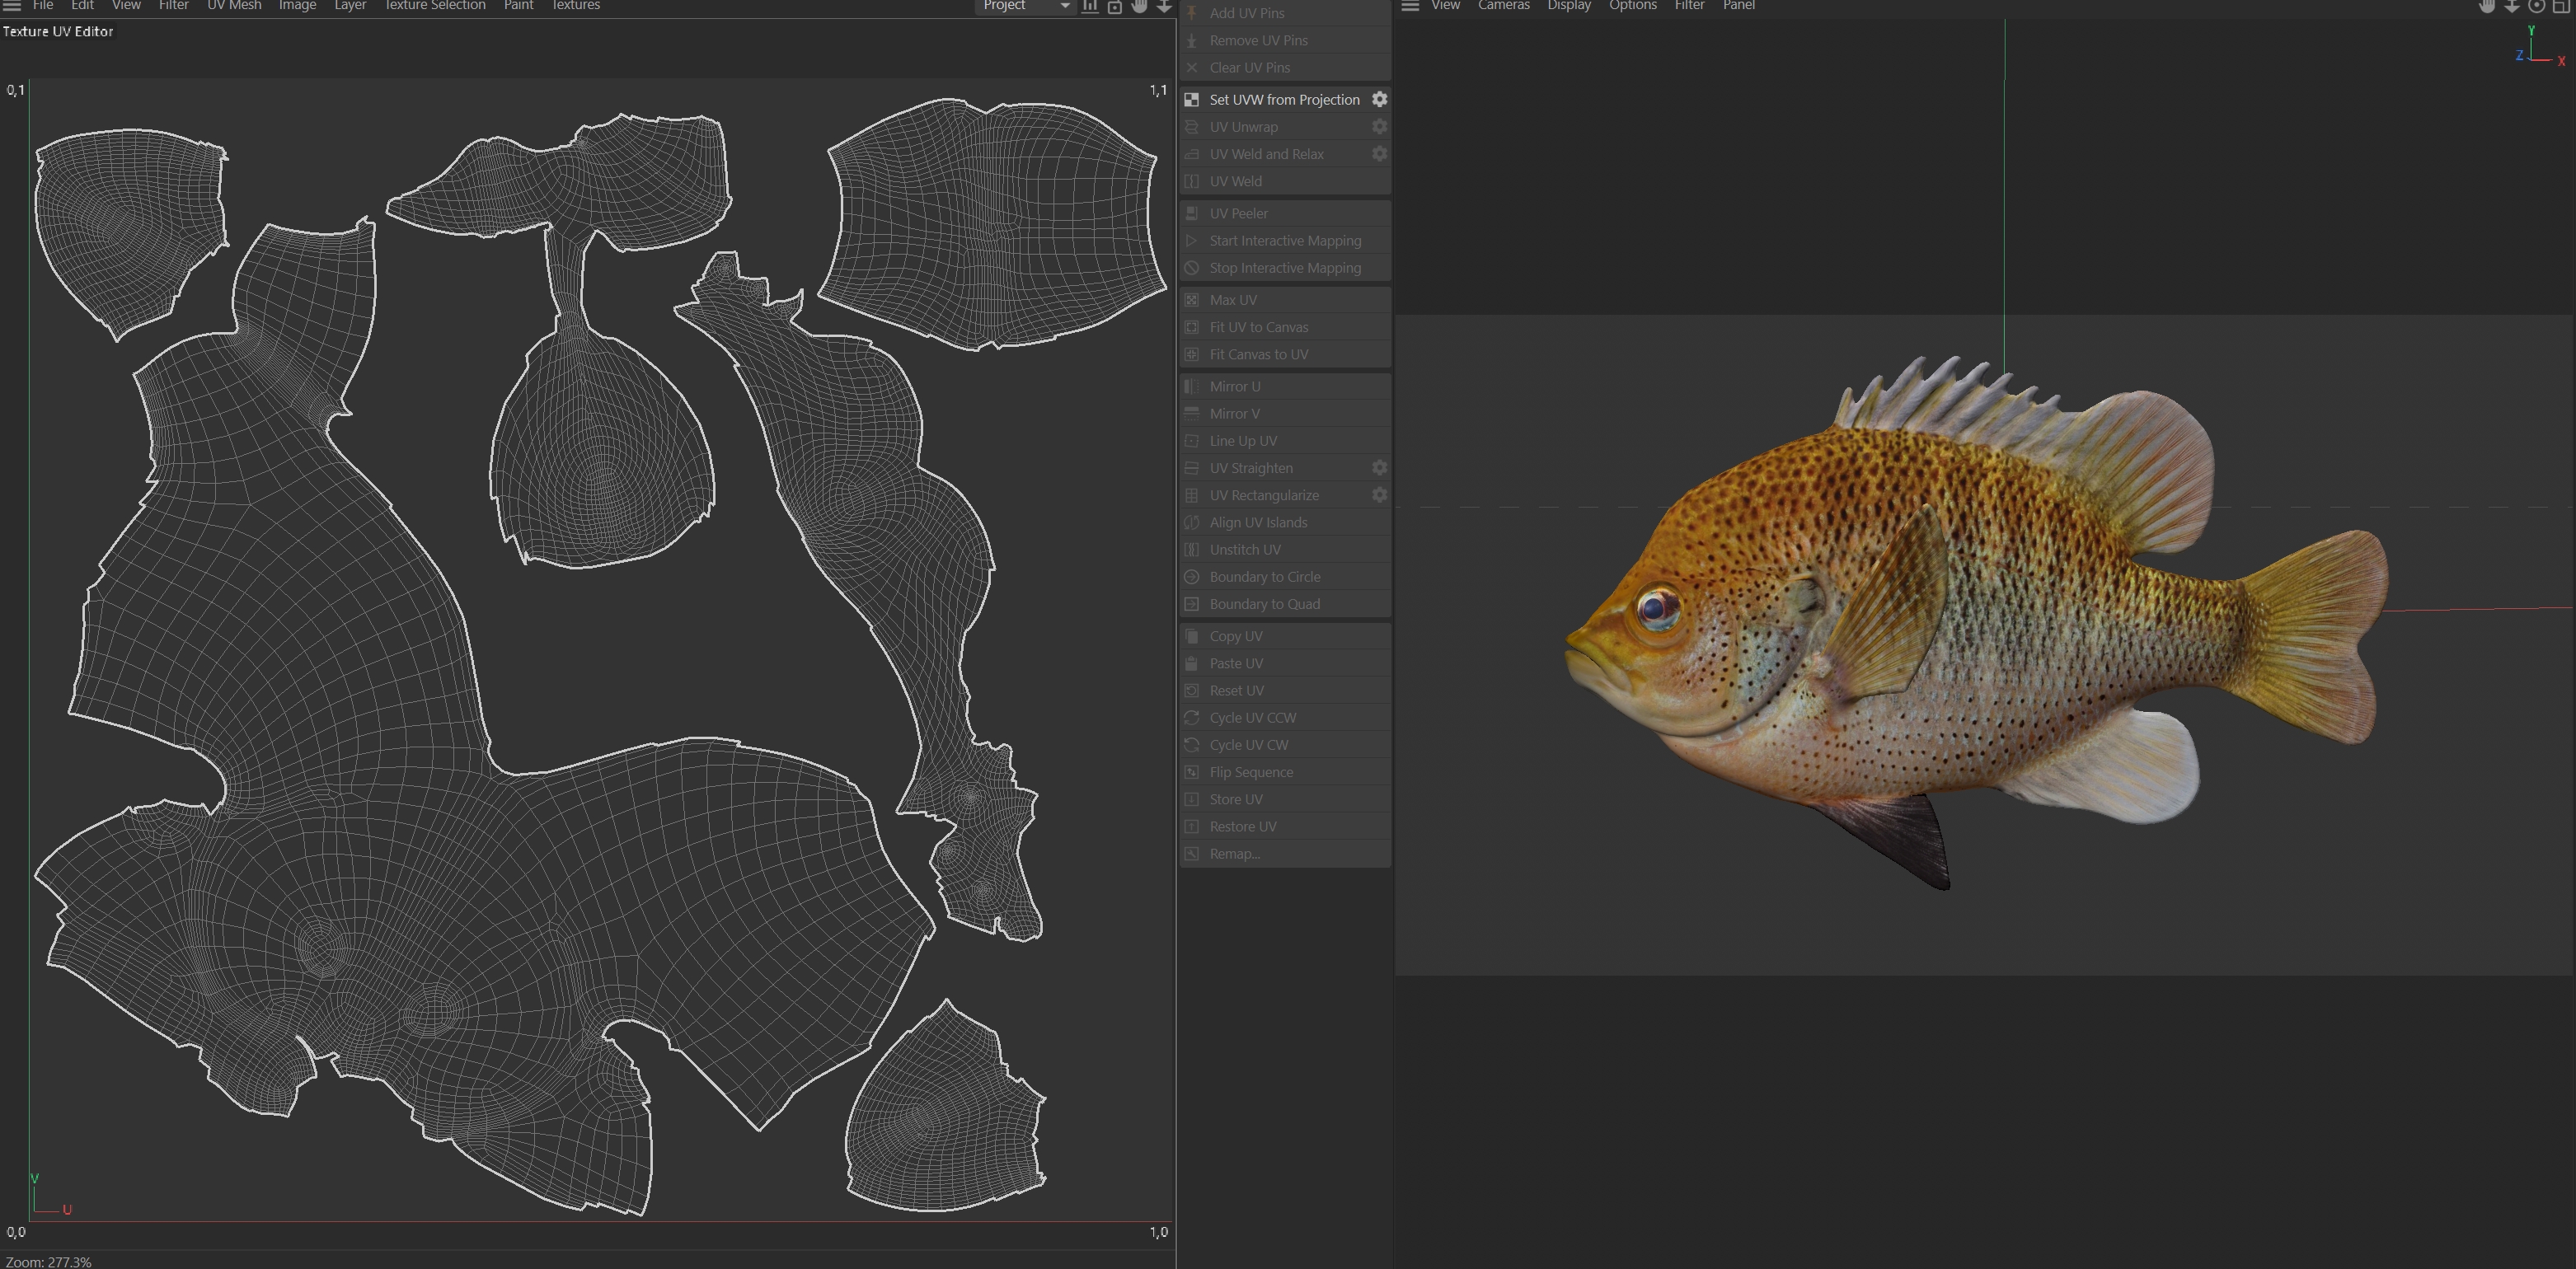Screen dimensions: 2576x1269
Task: Click the Mirror U command
Action: point(1234,386)
